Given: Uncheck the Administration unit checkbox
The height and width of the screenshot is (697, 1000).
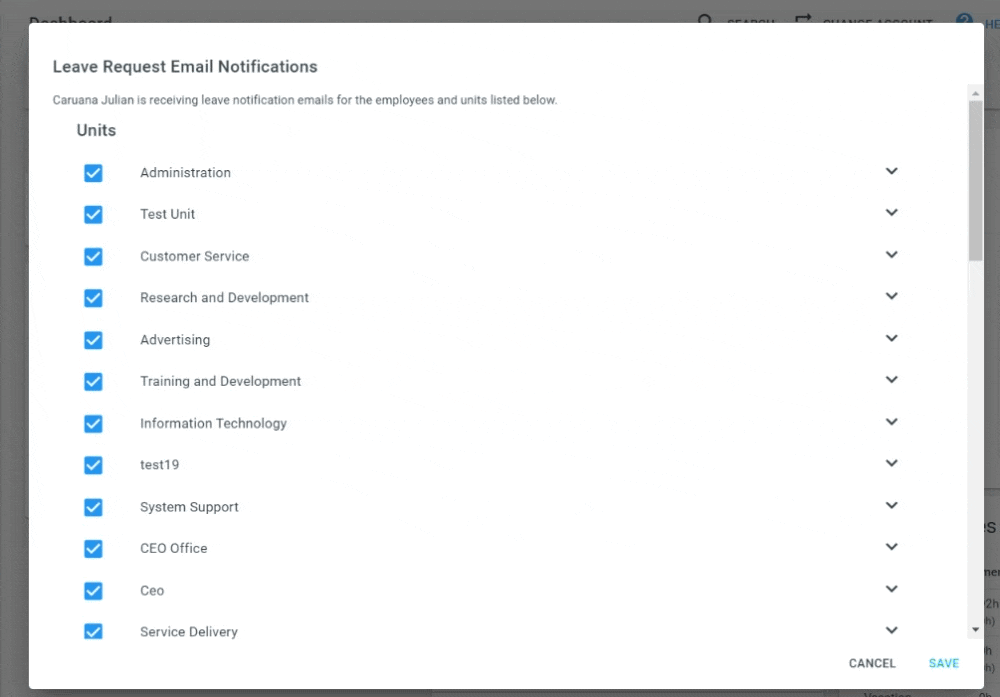Looking at the screenshot, I should click(93, 173).
